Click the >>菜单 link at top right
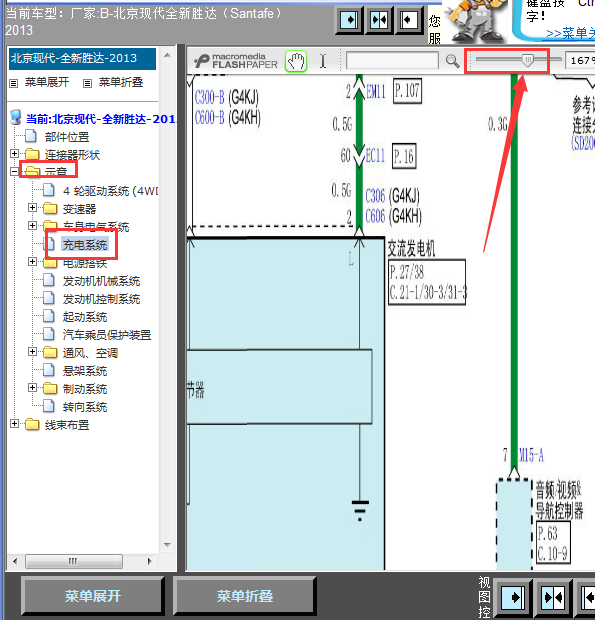595x620 pixels. point(570,33)
